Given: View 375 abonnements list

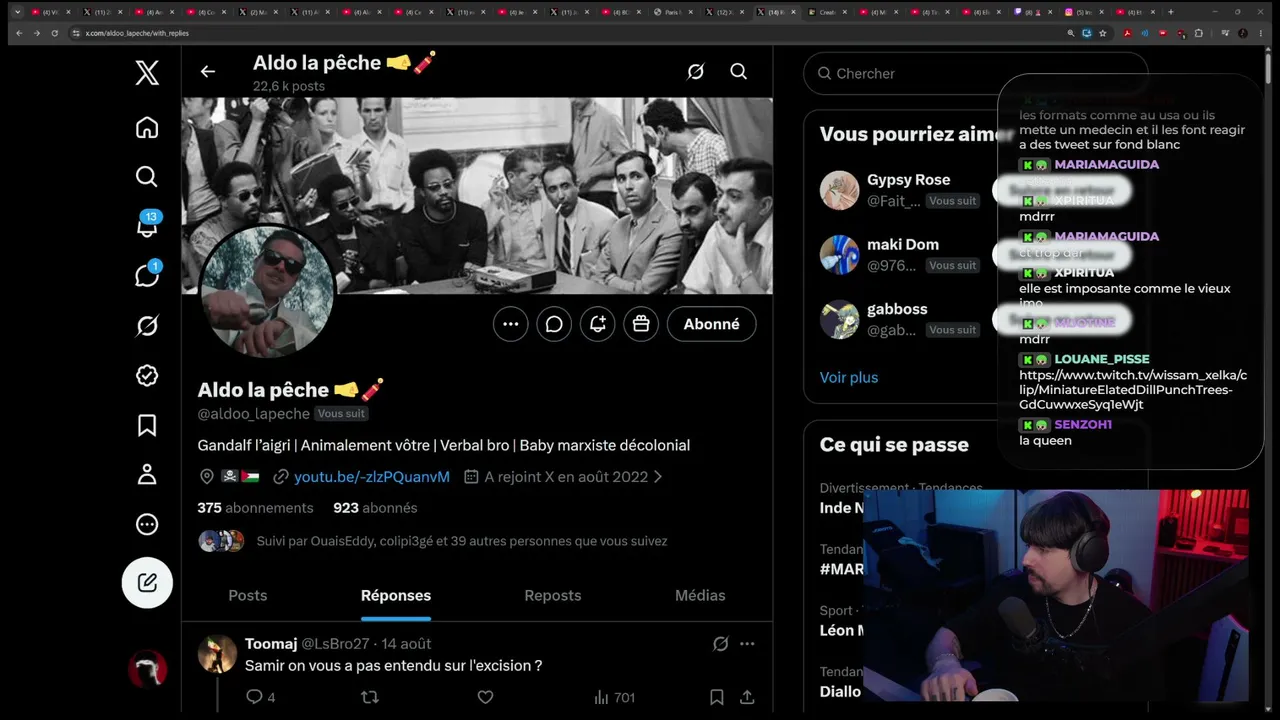Looking at the screenshot, I should [x=255, y=508].
